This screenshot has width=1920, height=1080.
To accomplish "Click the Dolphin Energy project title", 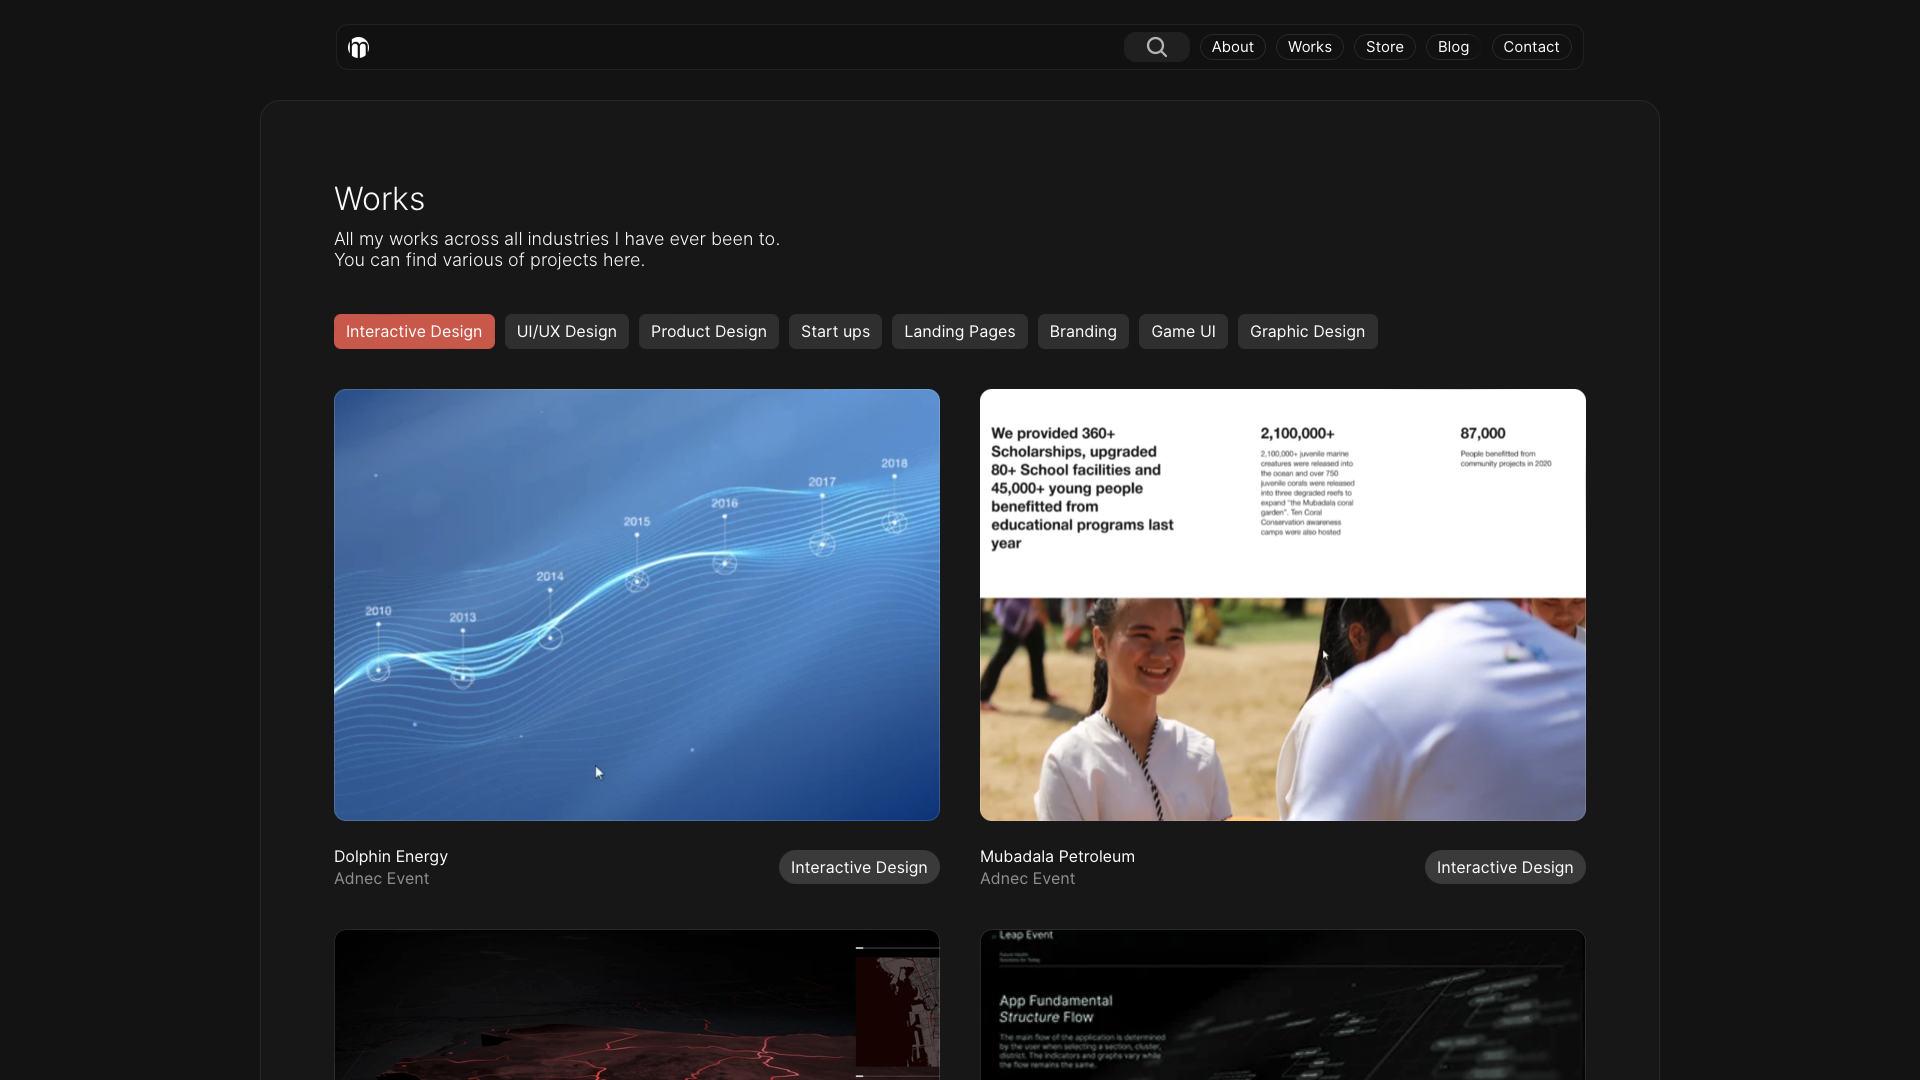I will tap(391, 857).
